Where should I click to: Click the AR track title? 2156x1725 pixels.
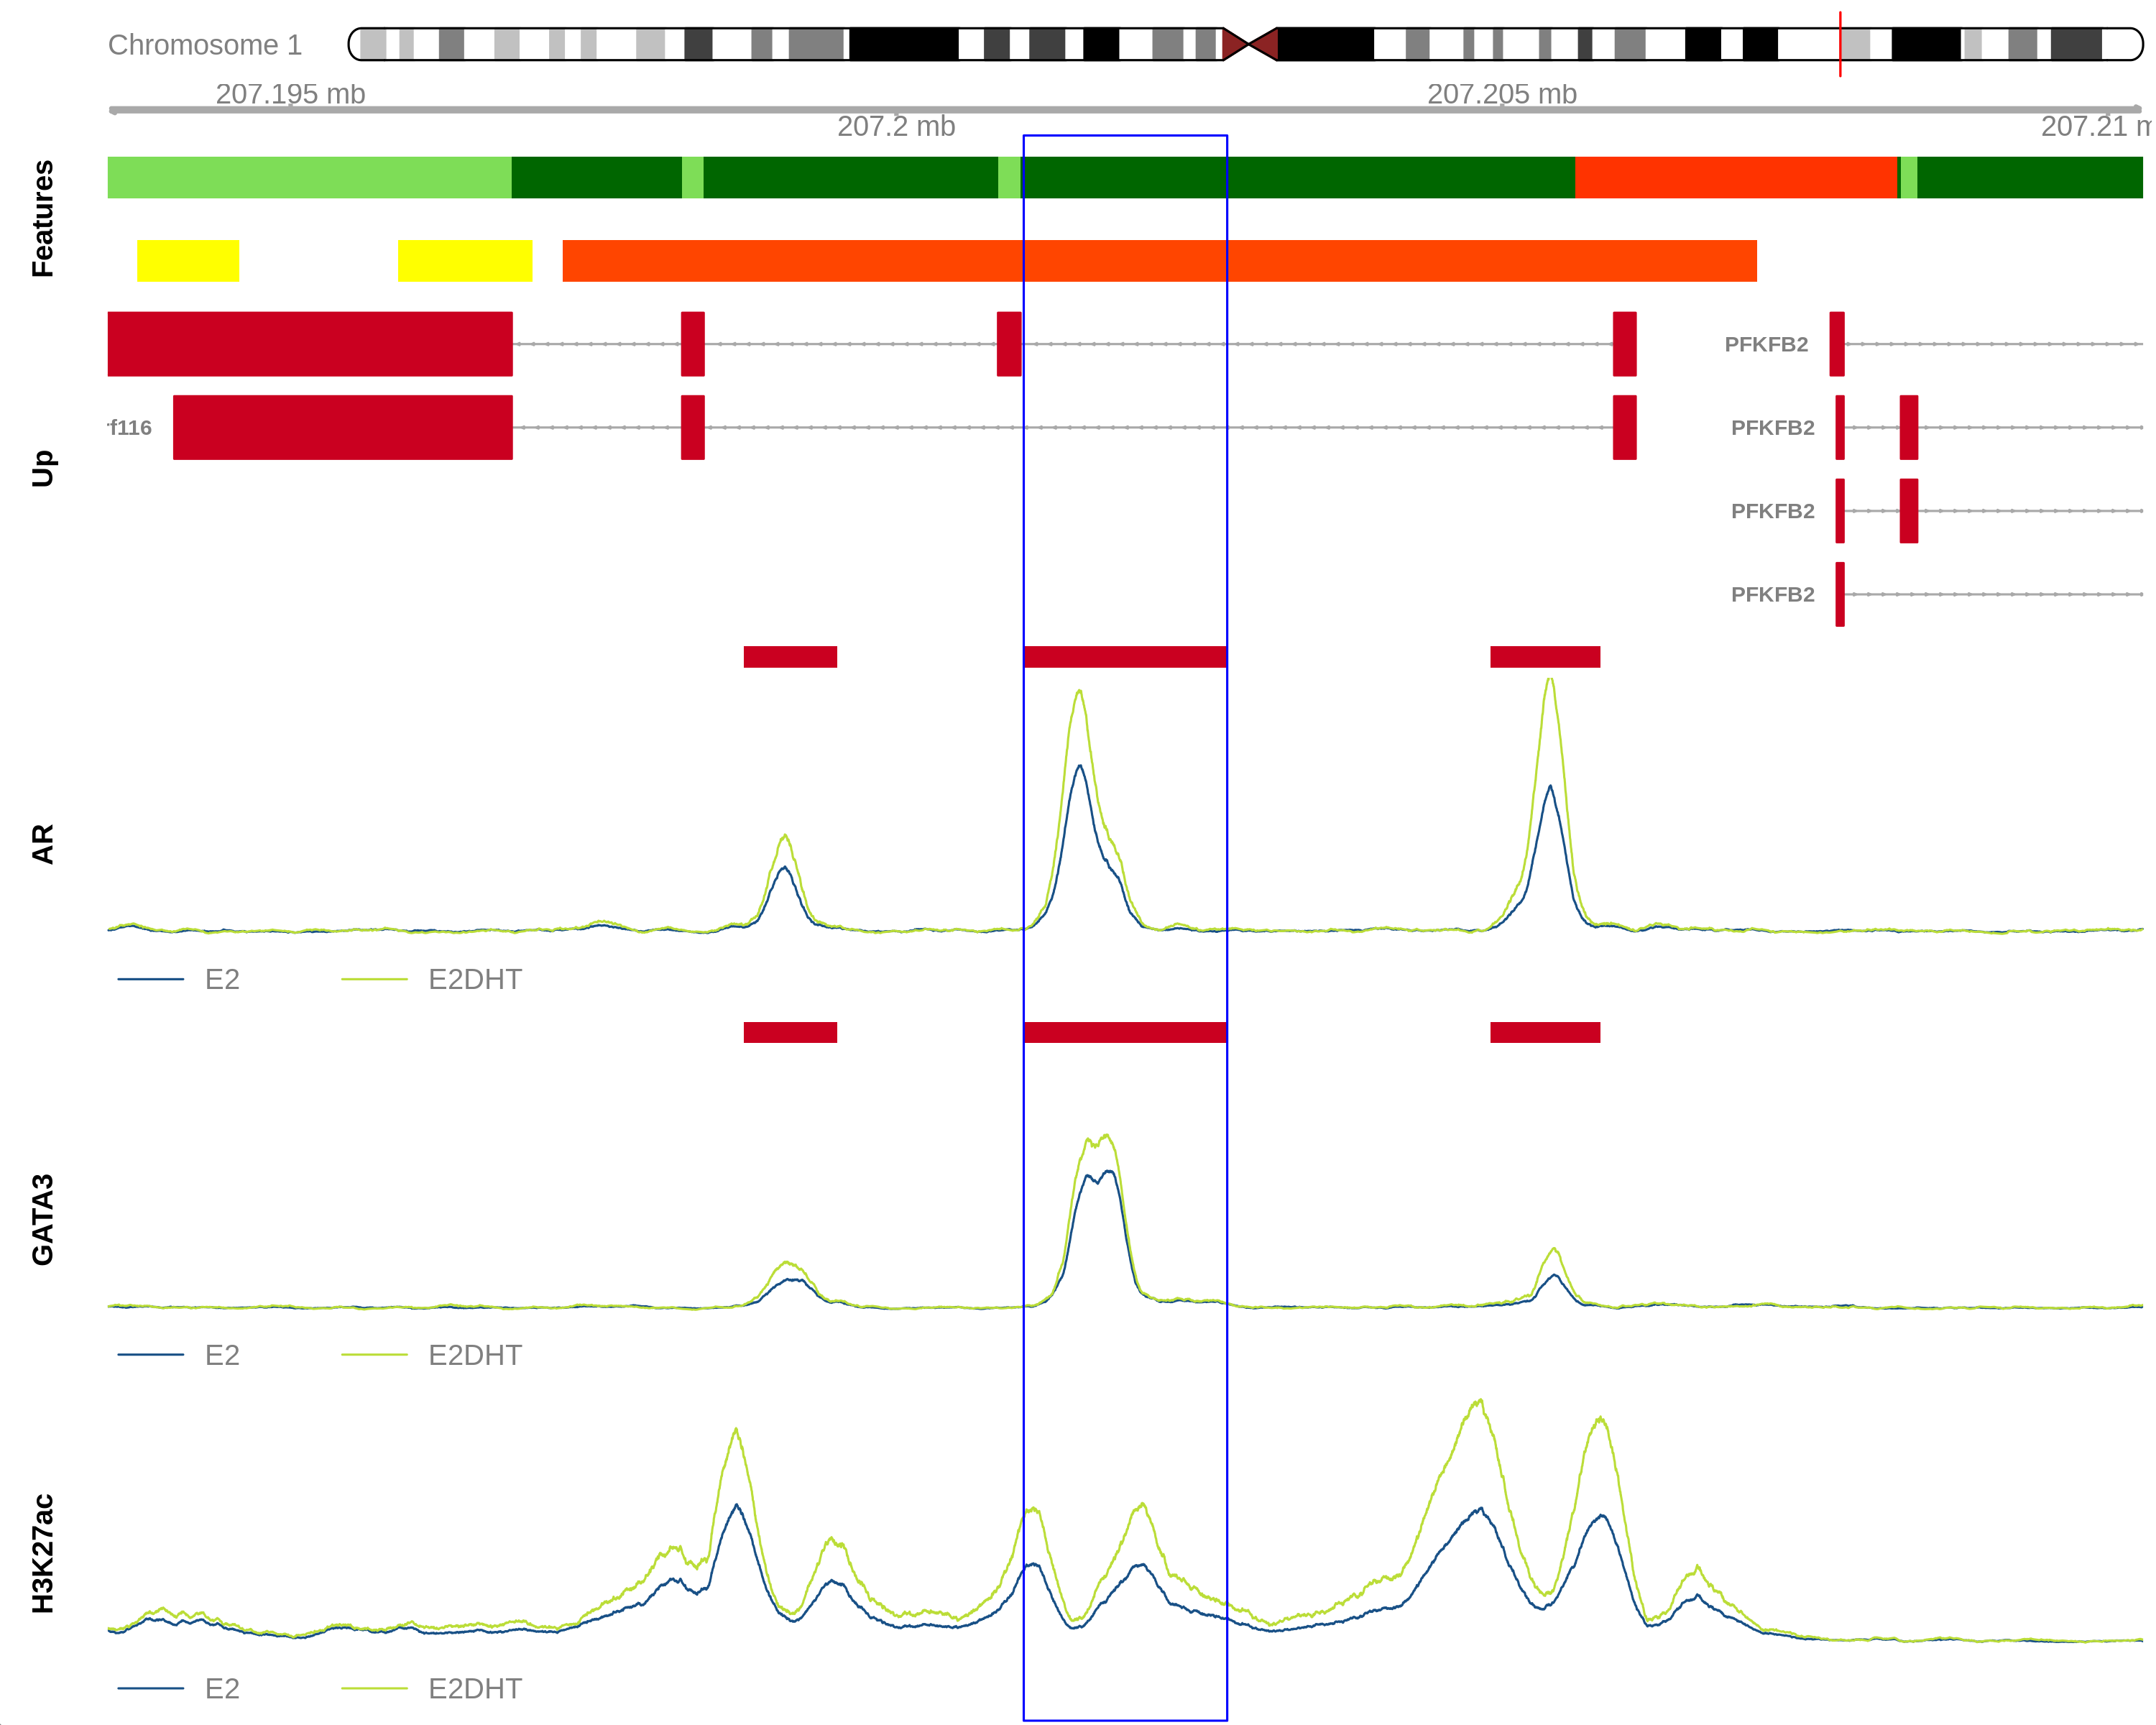[x=42, y=844]
